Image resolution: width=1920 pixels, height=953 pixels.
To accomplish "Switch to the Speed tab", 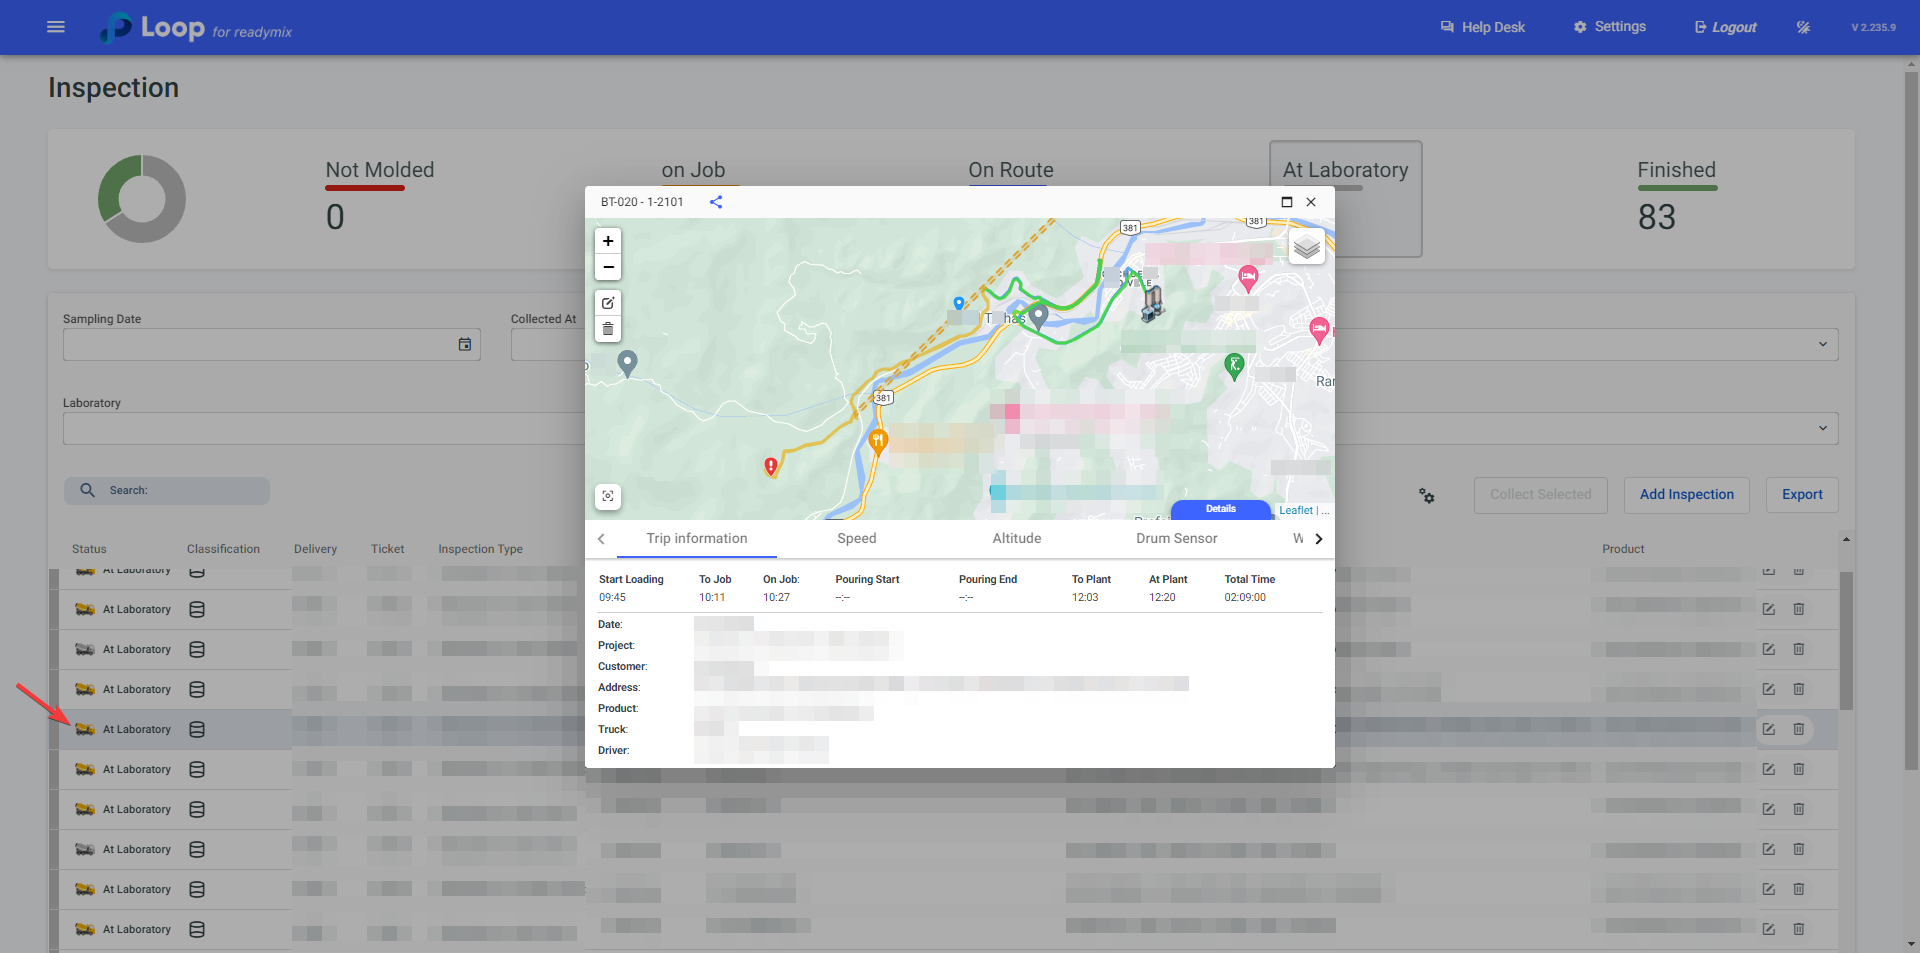I will click(856, 538).
